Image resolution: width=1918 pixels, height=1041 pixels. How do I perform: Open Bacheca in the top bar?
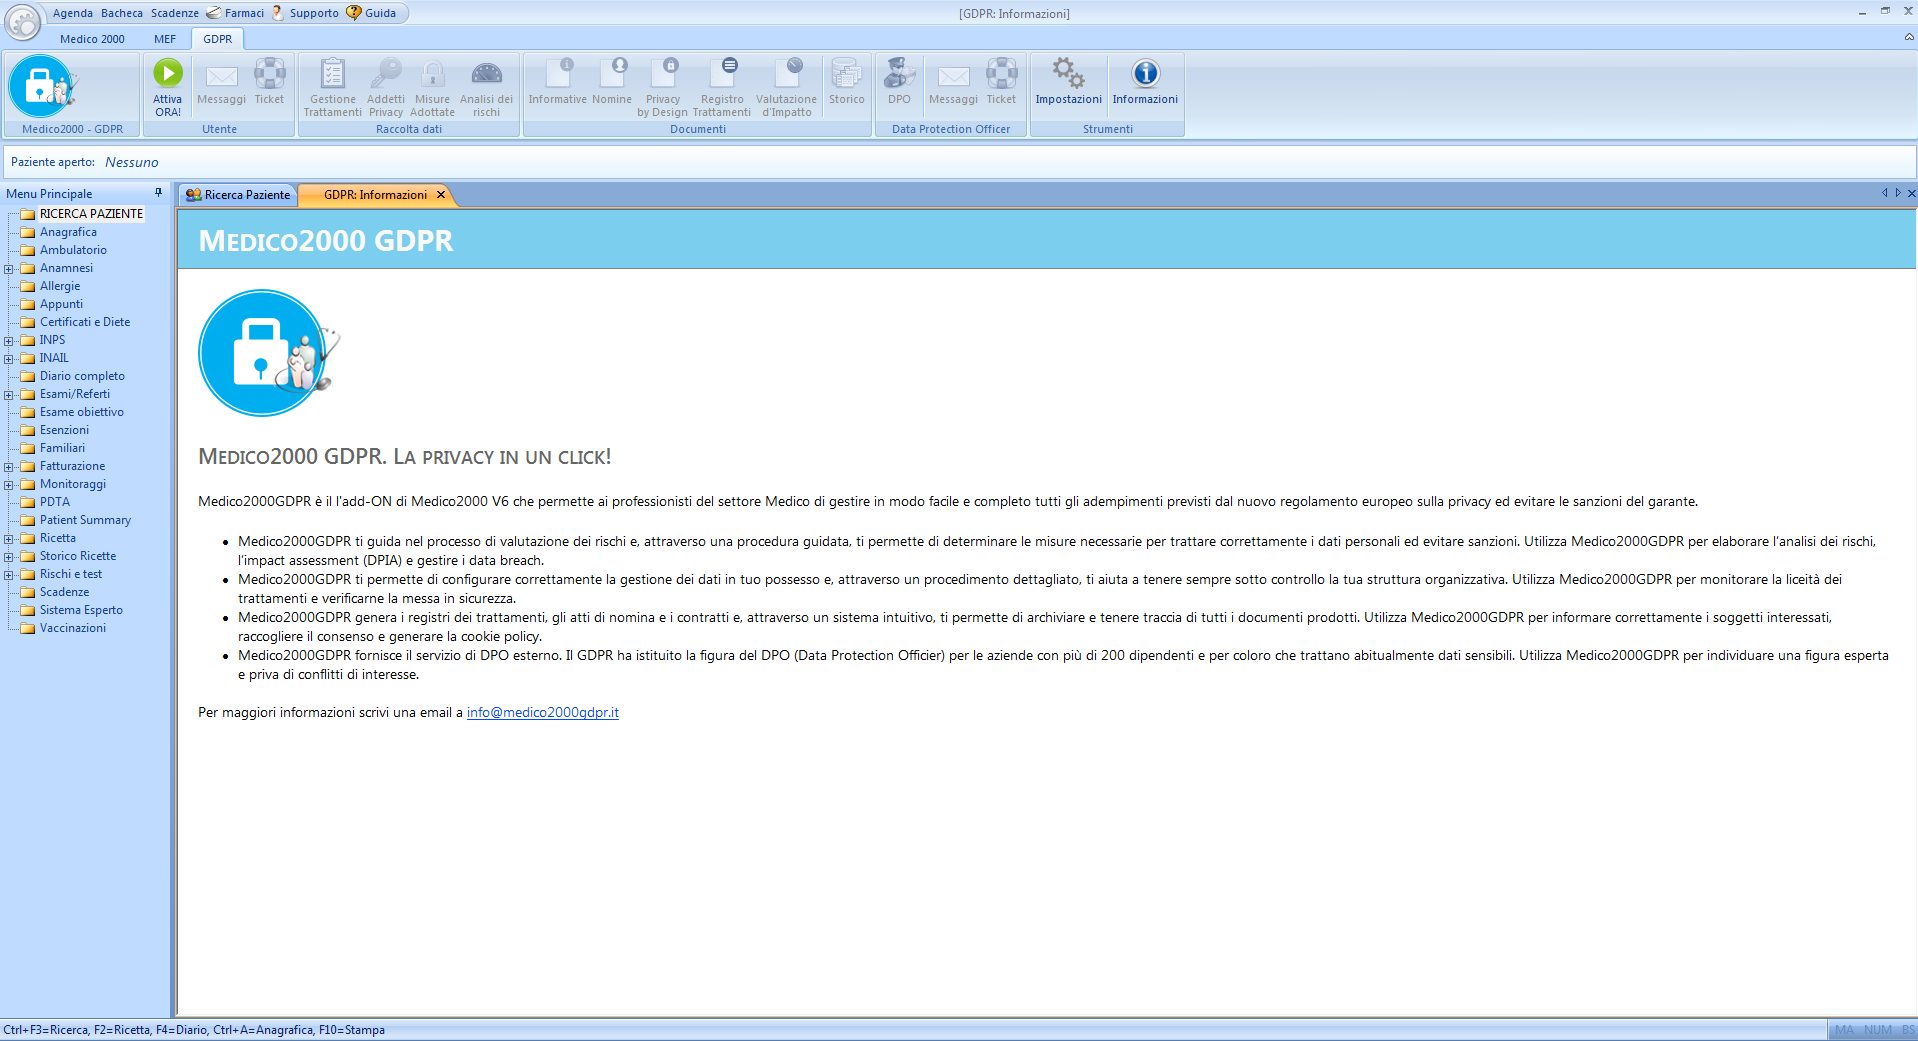[x=122, y=13]
